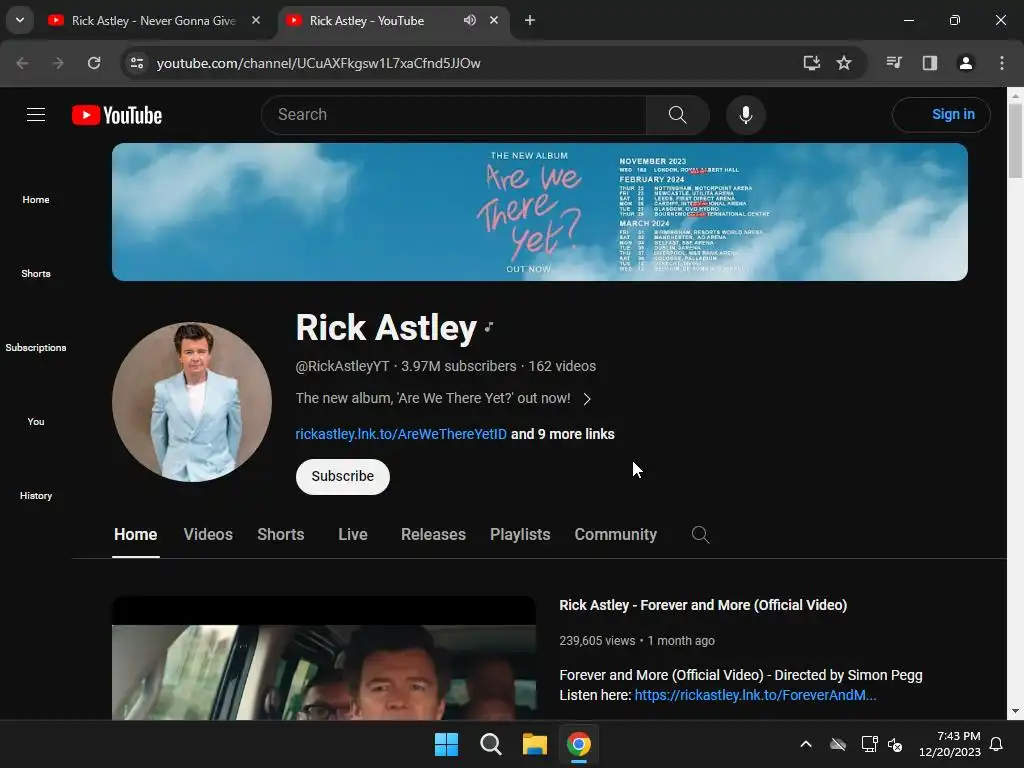Click the address bar URL
Viewport: 1024px width, 768px height.
[318, 63]
